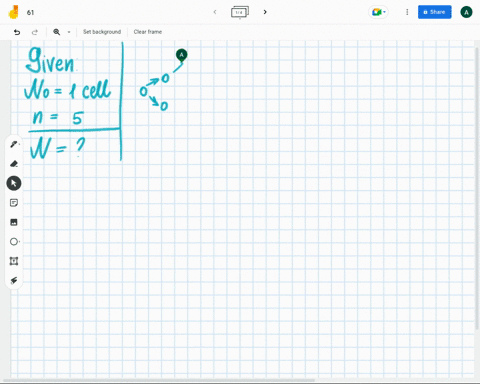Activate the Select arrow tool
Screen dimensions: 480x384
click(14, 183)
